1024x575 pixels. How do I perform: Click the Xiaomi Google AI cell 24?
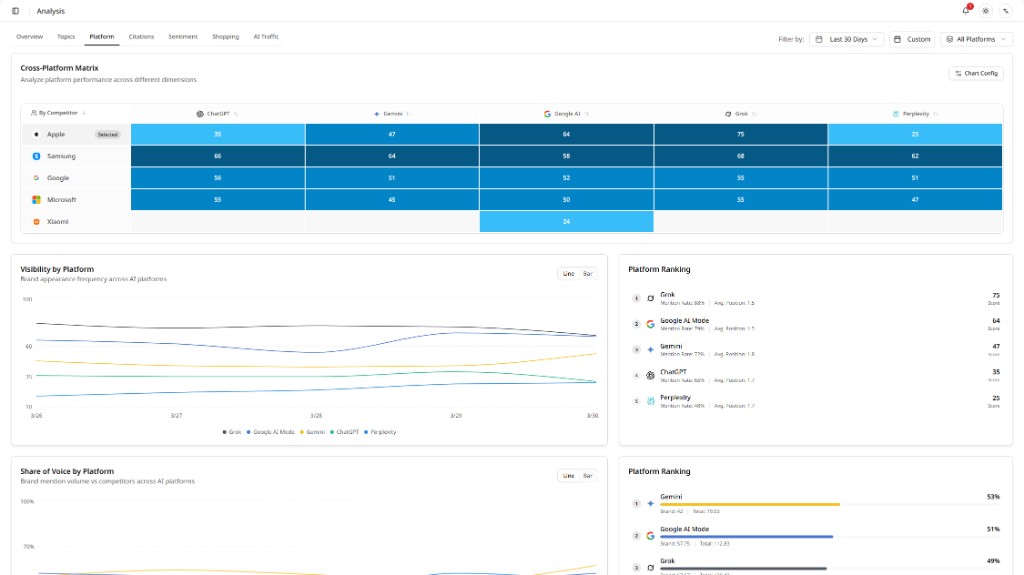click(x=566, y=222)
